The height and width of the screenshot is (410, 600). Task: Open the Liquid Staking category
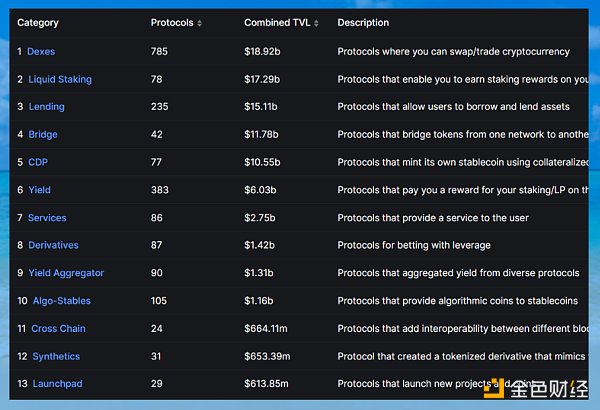click(x=60, y=79)
